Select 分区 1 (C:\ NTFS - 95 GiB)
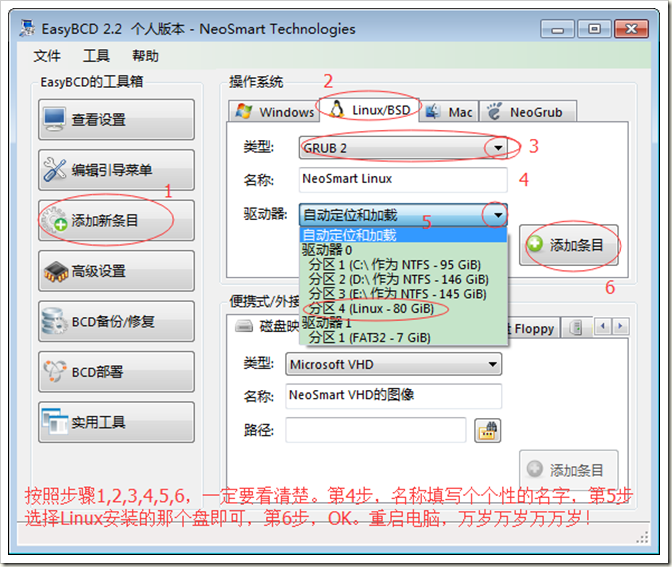 point(403,264)
